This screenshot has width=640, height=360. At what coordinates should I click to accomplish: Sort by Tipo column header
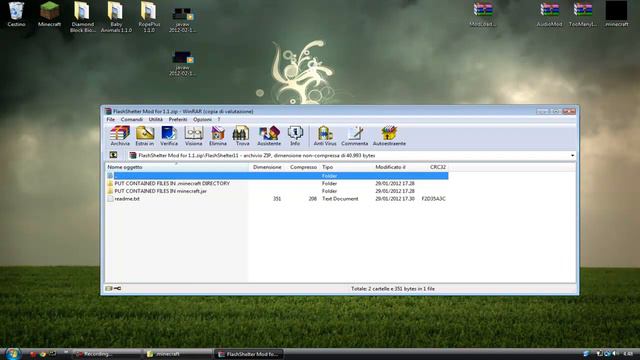[x=346, y=167]
